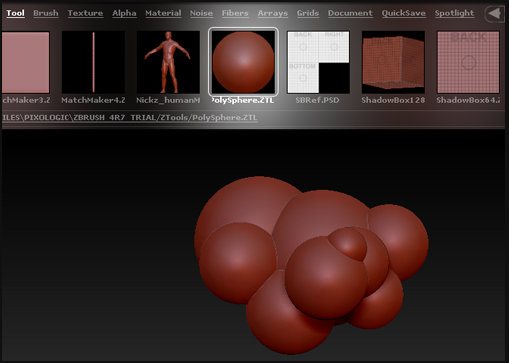Switch to the Brush tab
Image resolution: width=509 pixels, height=363 pixels.
point(46,13)
